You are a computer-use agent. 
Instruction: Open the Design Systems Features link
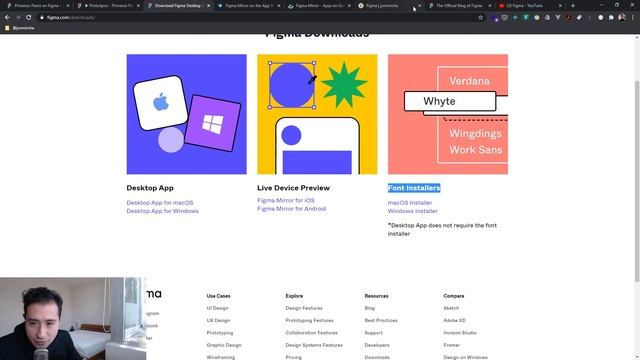314,345
